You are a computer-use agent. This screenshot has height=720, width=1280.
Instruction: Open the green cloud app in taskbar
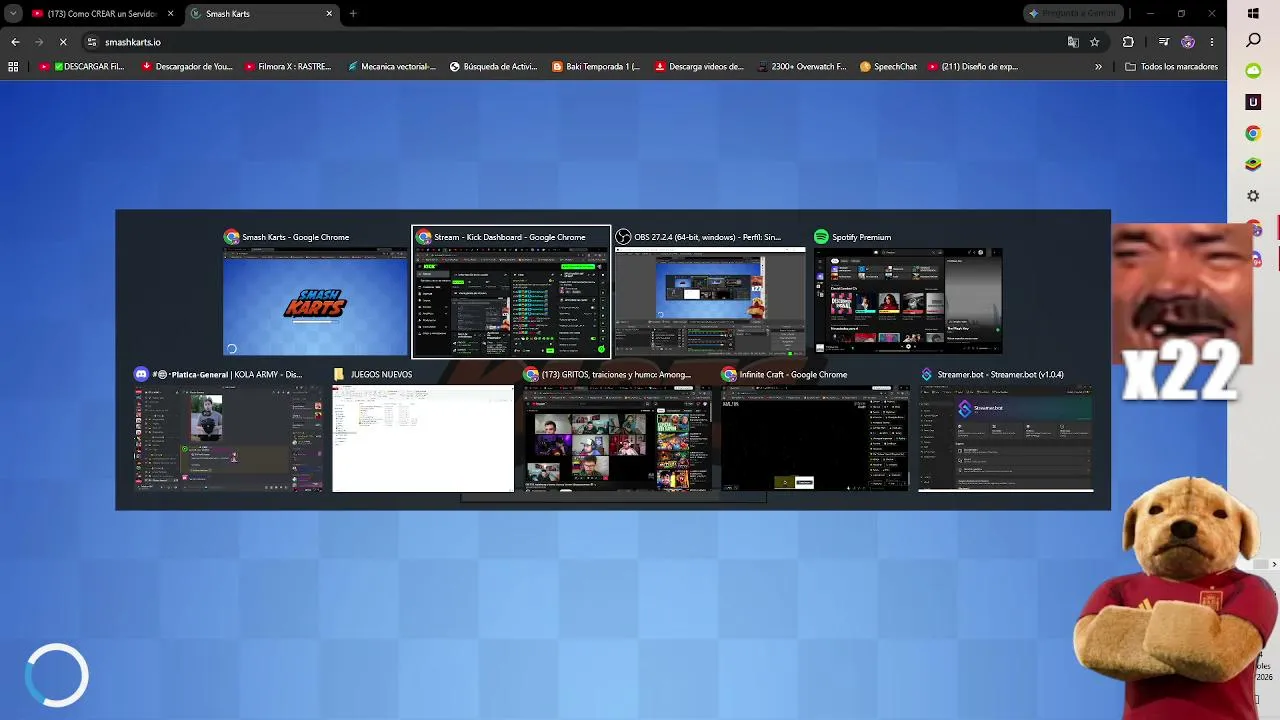tap(1253, 71)
